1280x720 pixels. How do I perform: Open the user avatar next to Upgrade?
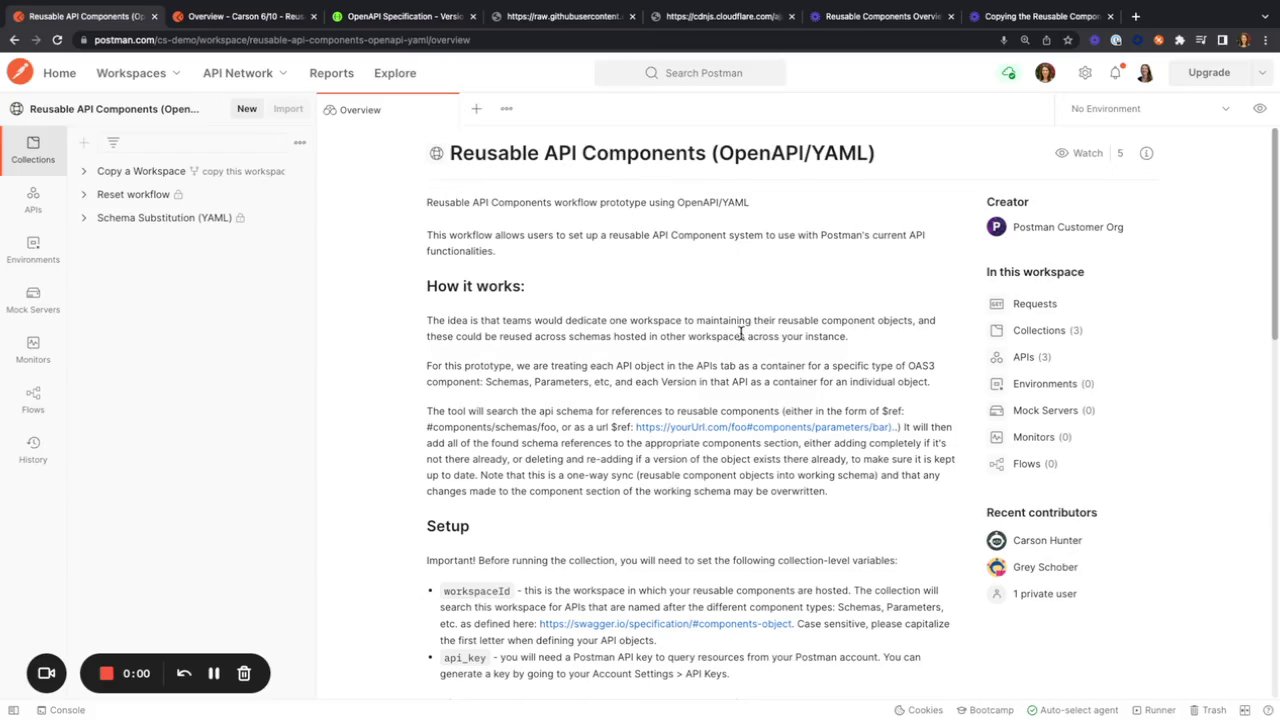tap(1145, 72)
